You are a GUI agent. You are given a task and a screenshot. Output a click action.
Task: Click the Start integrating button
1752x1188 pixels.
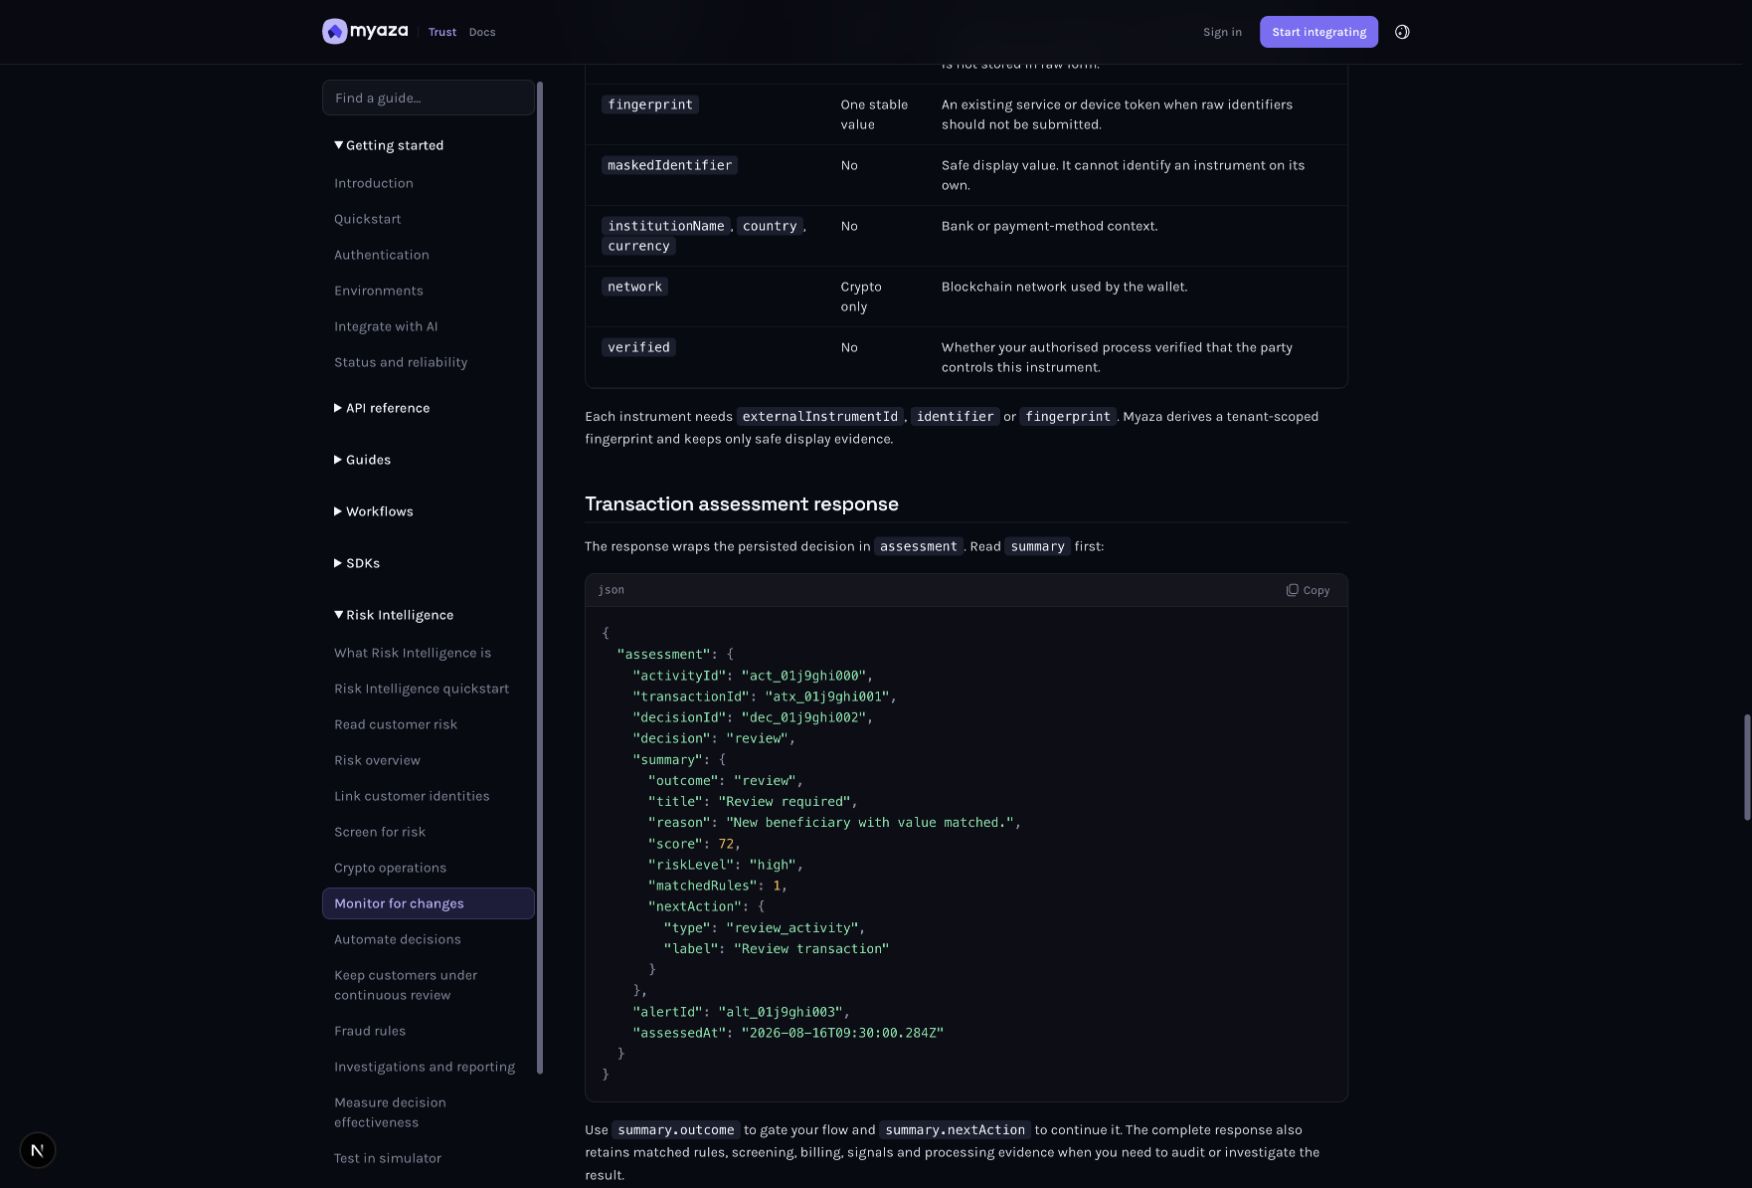[1318, 32]
